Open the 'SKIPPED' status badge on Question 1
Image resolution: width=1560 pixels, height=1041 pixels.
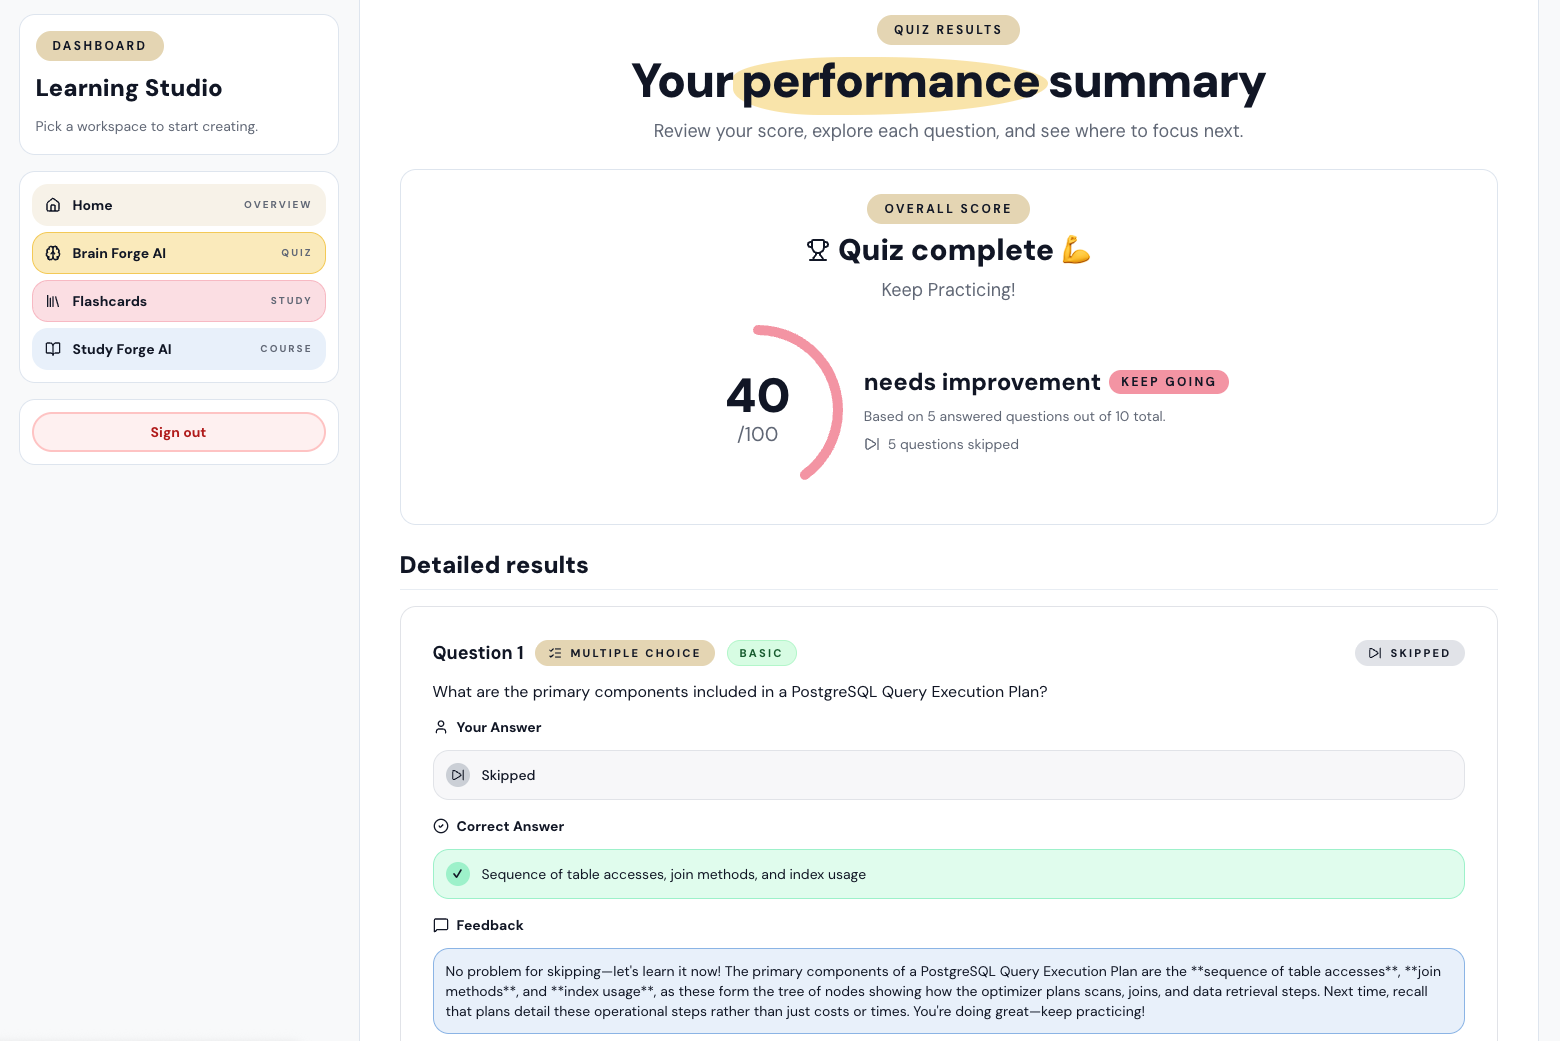coord(1410,653)
